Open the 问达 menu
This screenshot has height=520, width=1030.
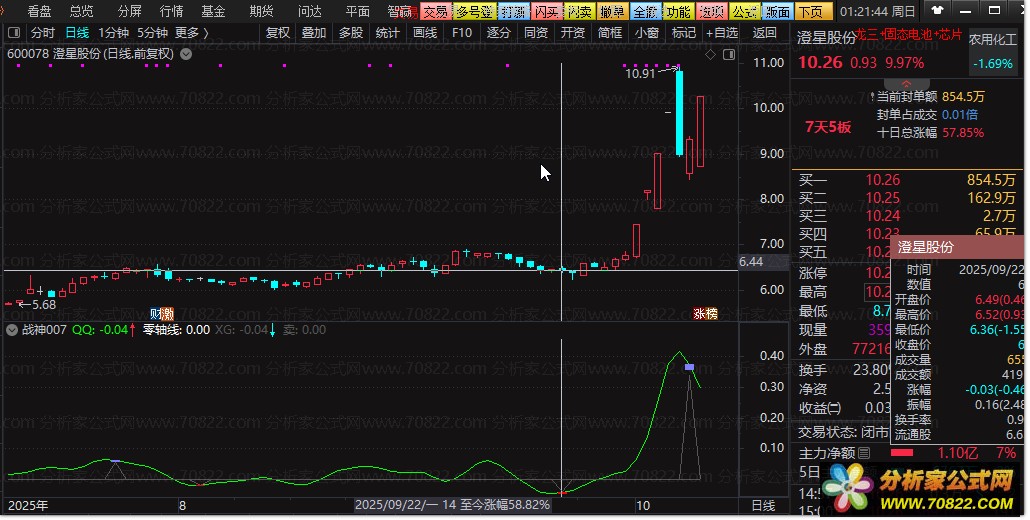(x=309, y=11)
